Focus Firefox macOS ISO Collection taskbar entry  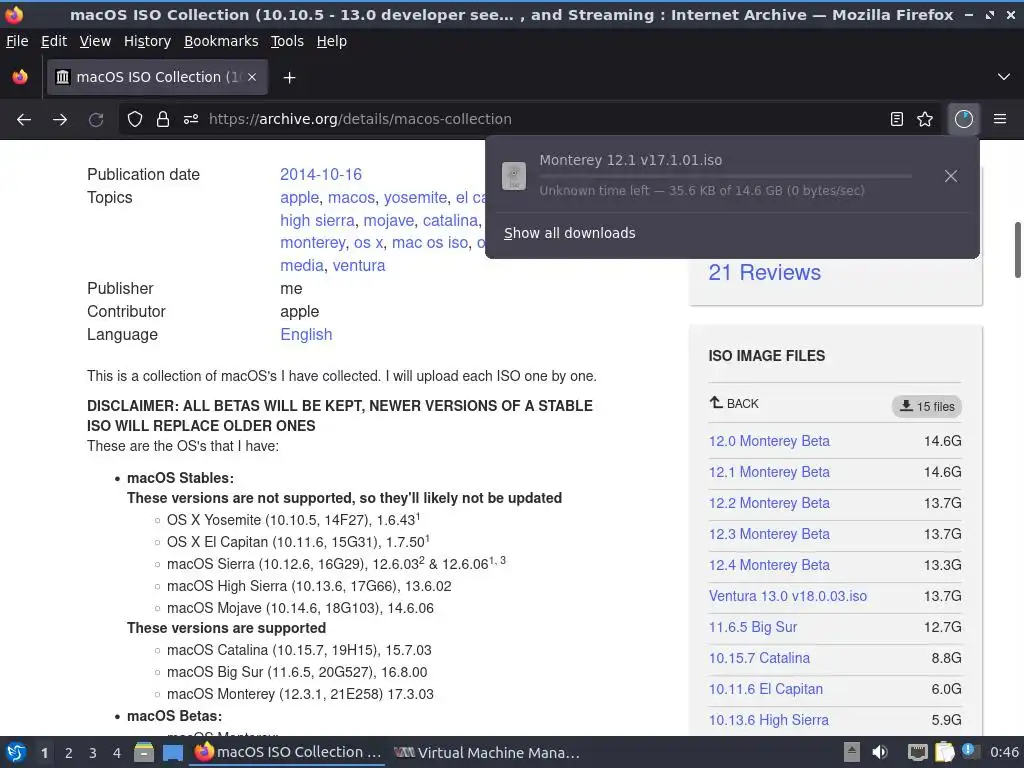coord(287,752)
